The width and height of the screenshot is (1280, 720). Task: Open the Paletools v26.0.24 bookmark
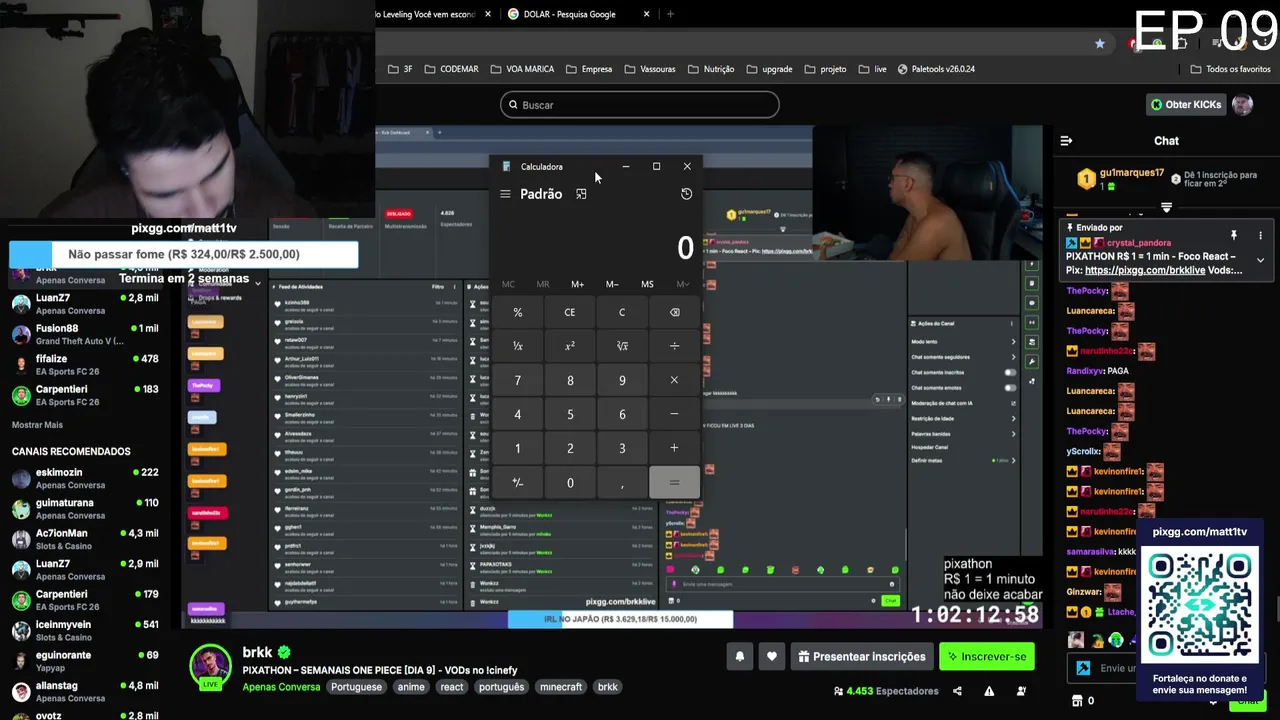click(x=936, y=69)
